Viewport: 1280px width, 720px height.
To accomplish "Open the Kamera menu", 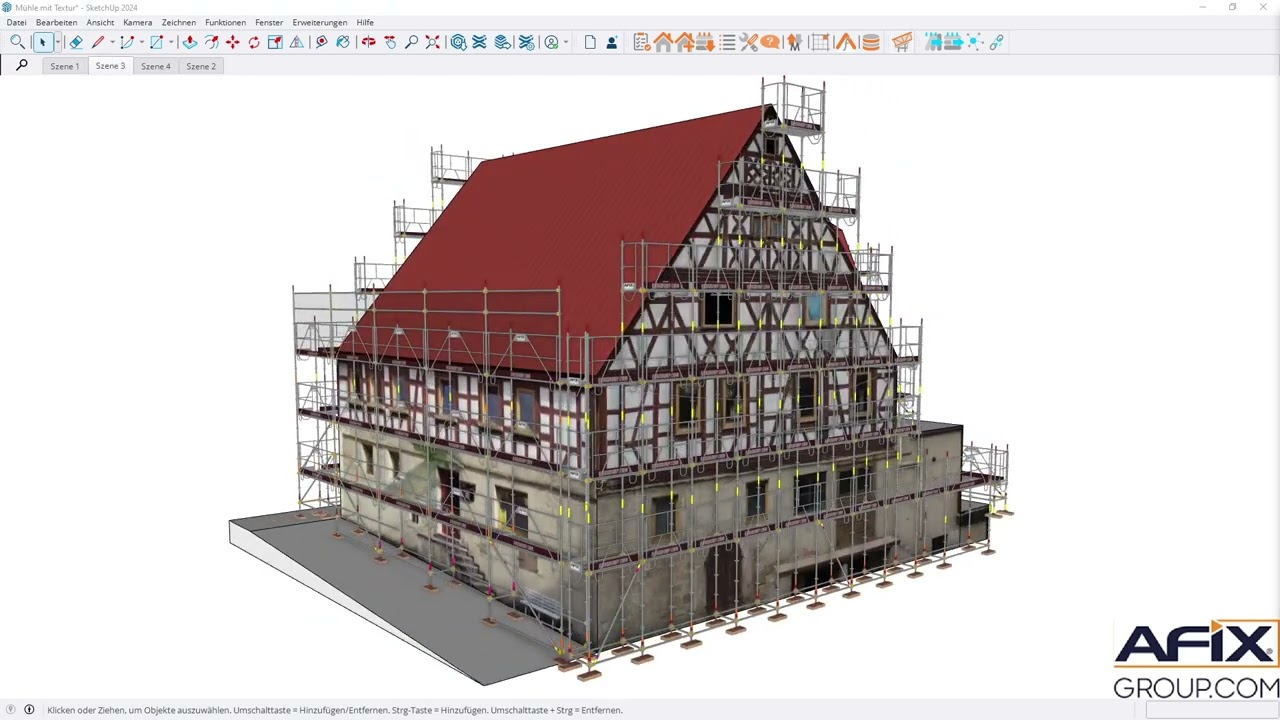I will [x=138, y=22].
